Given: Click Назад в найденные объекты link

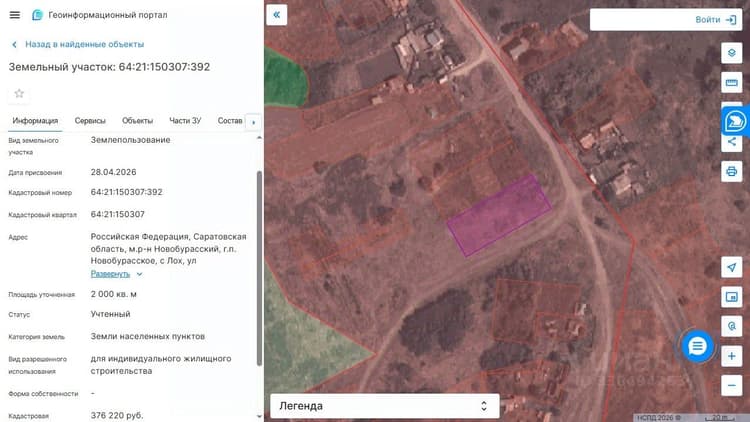Looking at the screenshot, I should pyautogui.click(x=85, y=44).
